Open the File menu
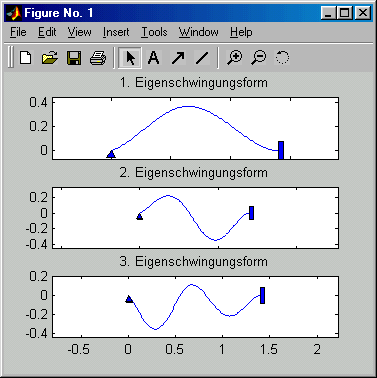Screen dimensions: 377x378 pyautogui.click(x=18, y=32)
